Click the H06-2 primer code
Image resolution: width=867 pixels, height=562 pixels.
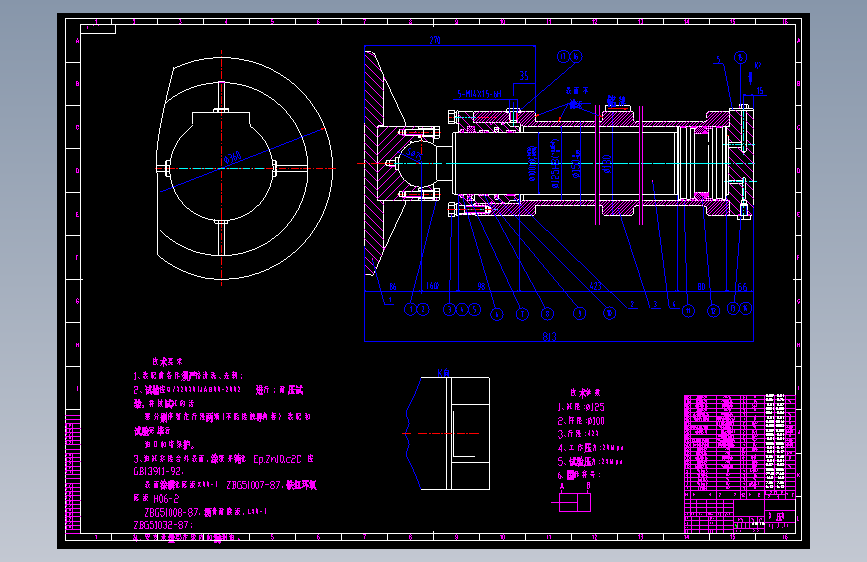[x=166, y=498]
